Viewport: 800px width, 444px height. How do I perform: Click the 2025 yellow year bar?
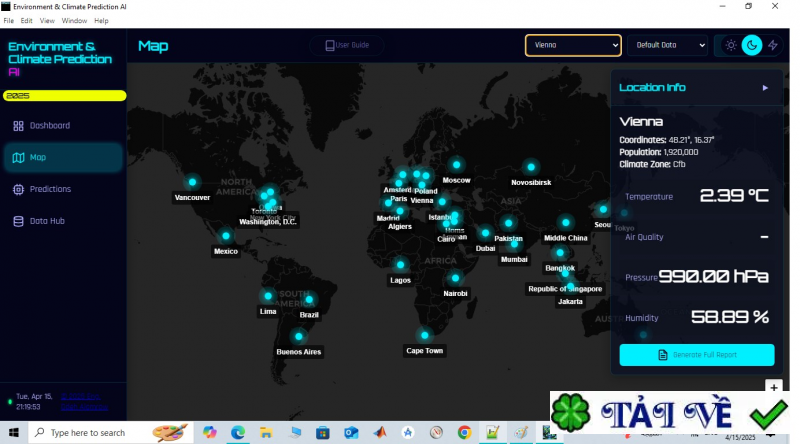64,96
